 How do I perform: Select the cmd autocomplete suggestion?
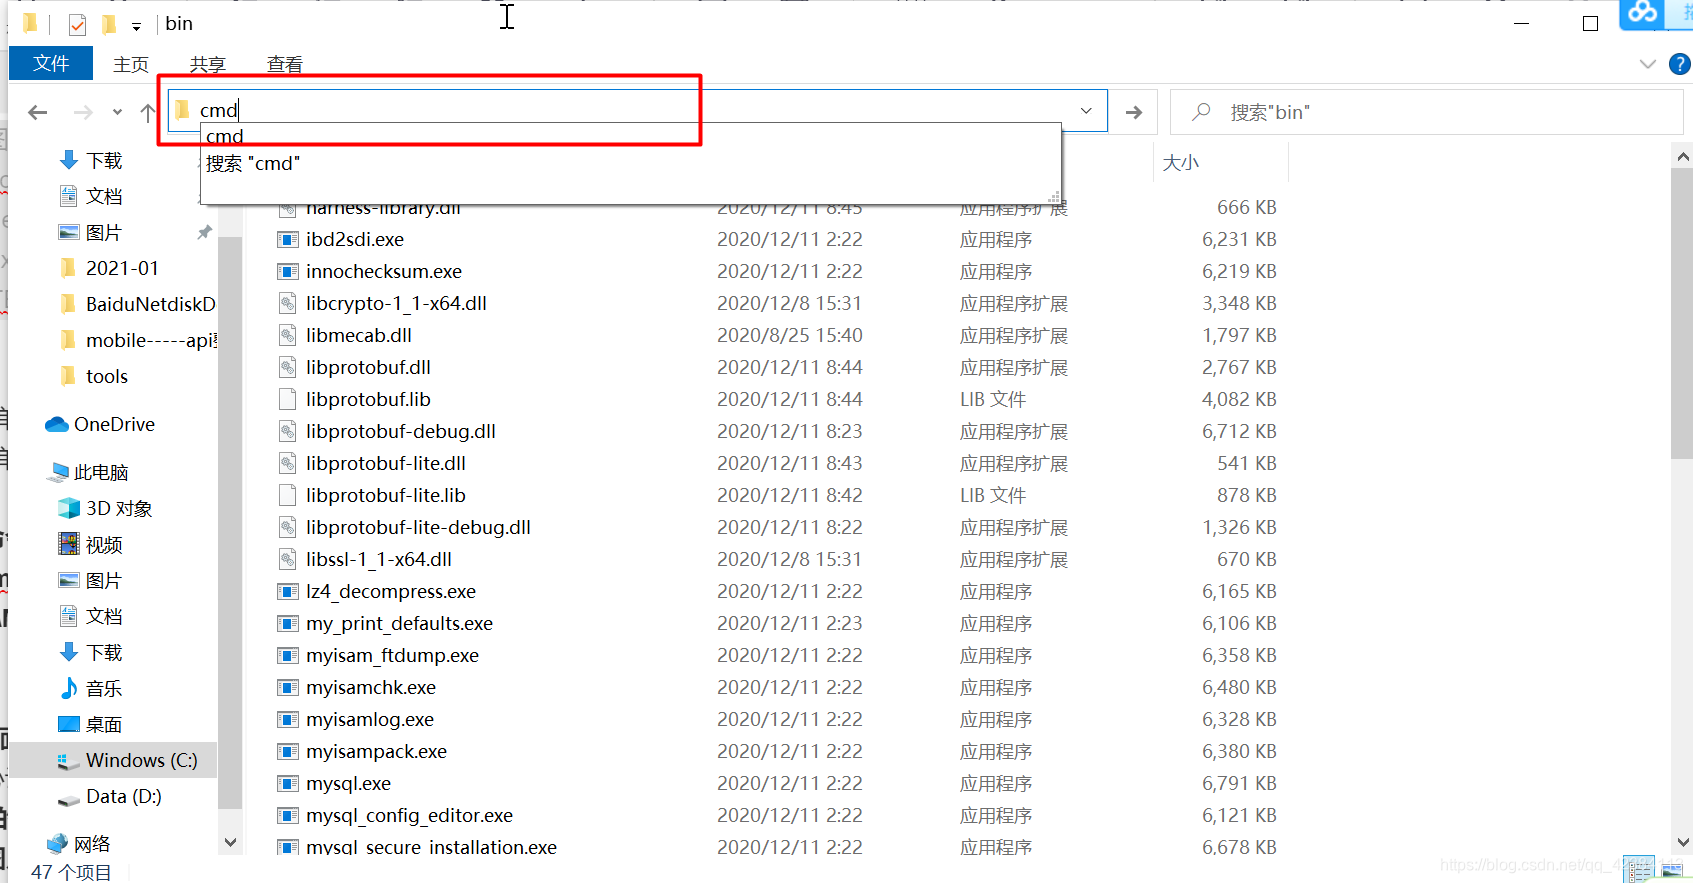pyautogui.click(x=630, y=136)
